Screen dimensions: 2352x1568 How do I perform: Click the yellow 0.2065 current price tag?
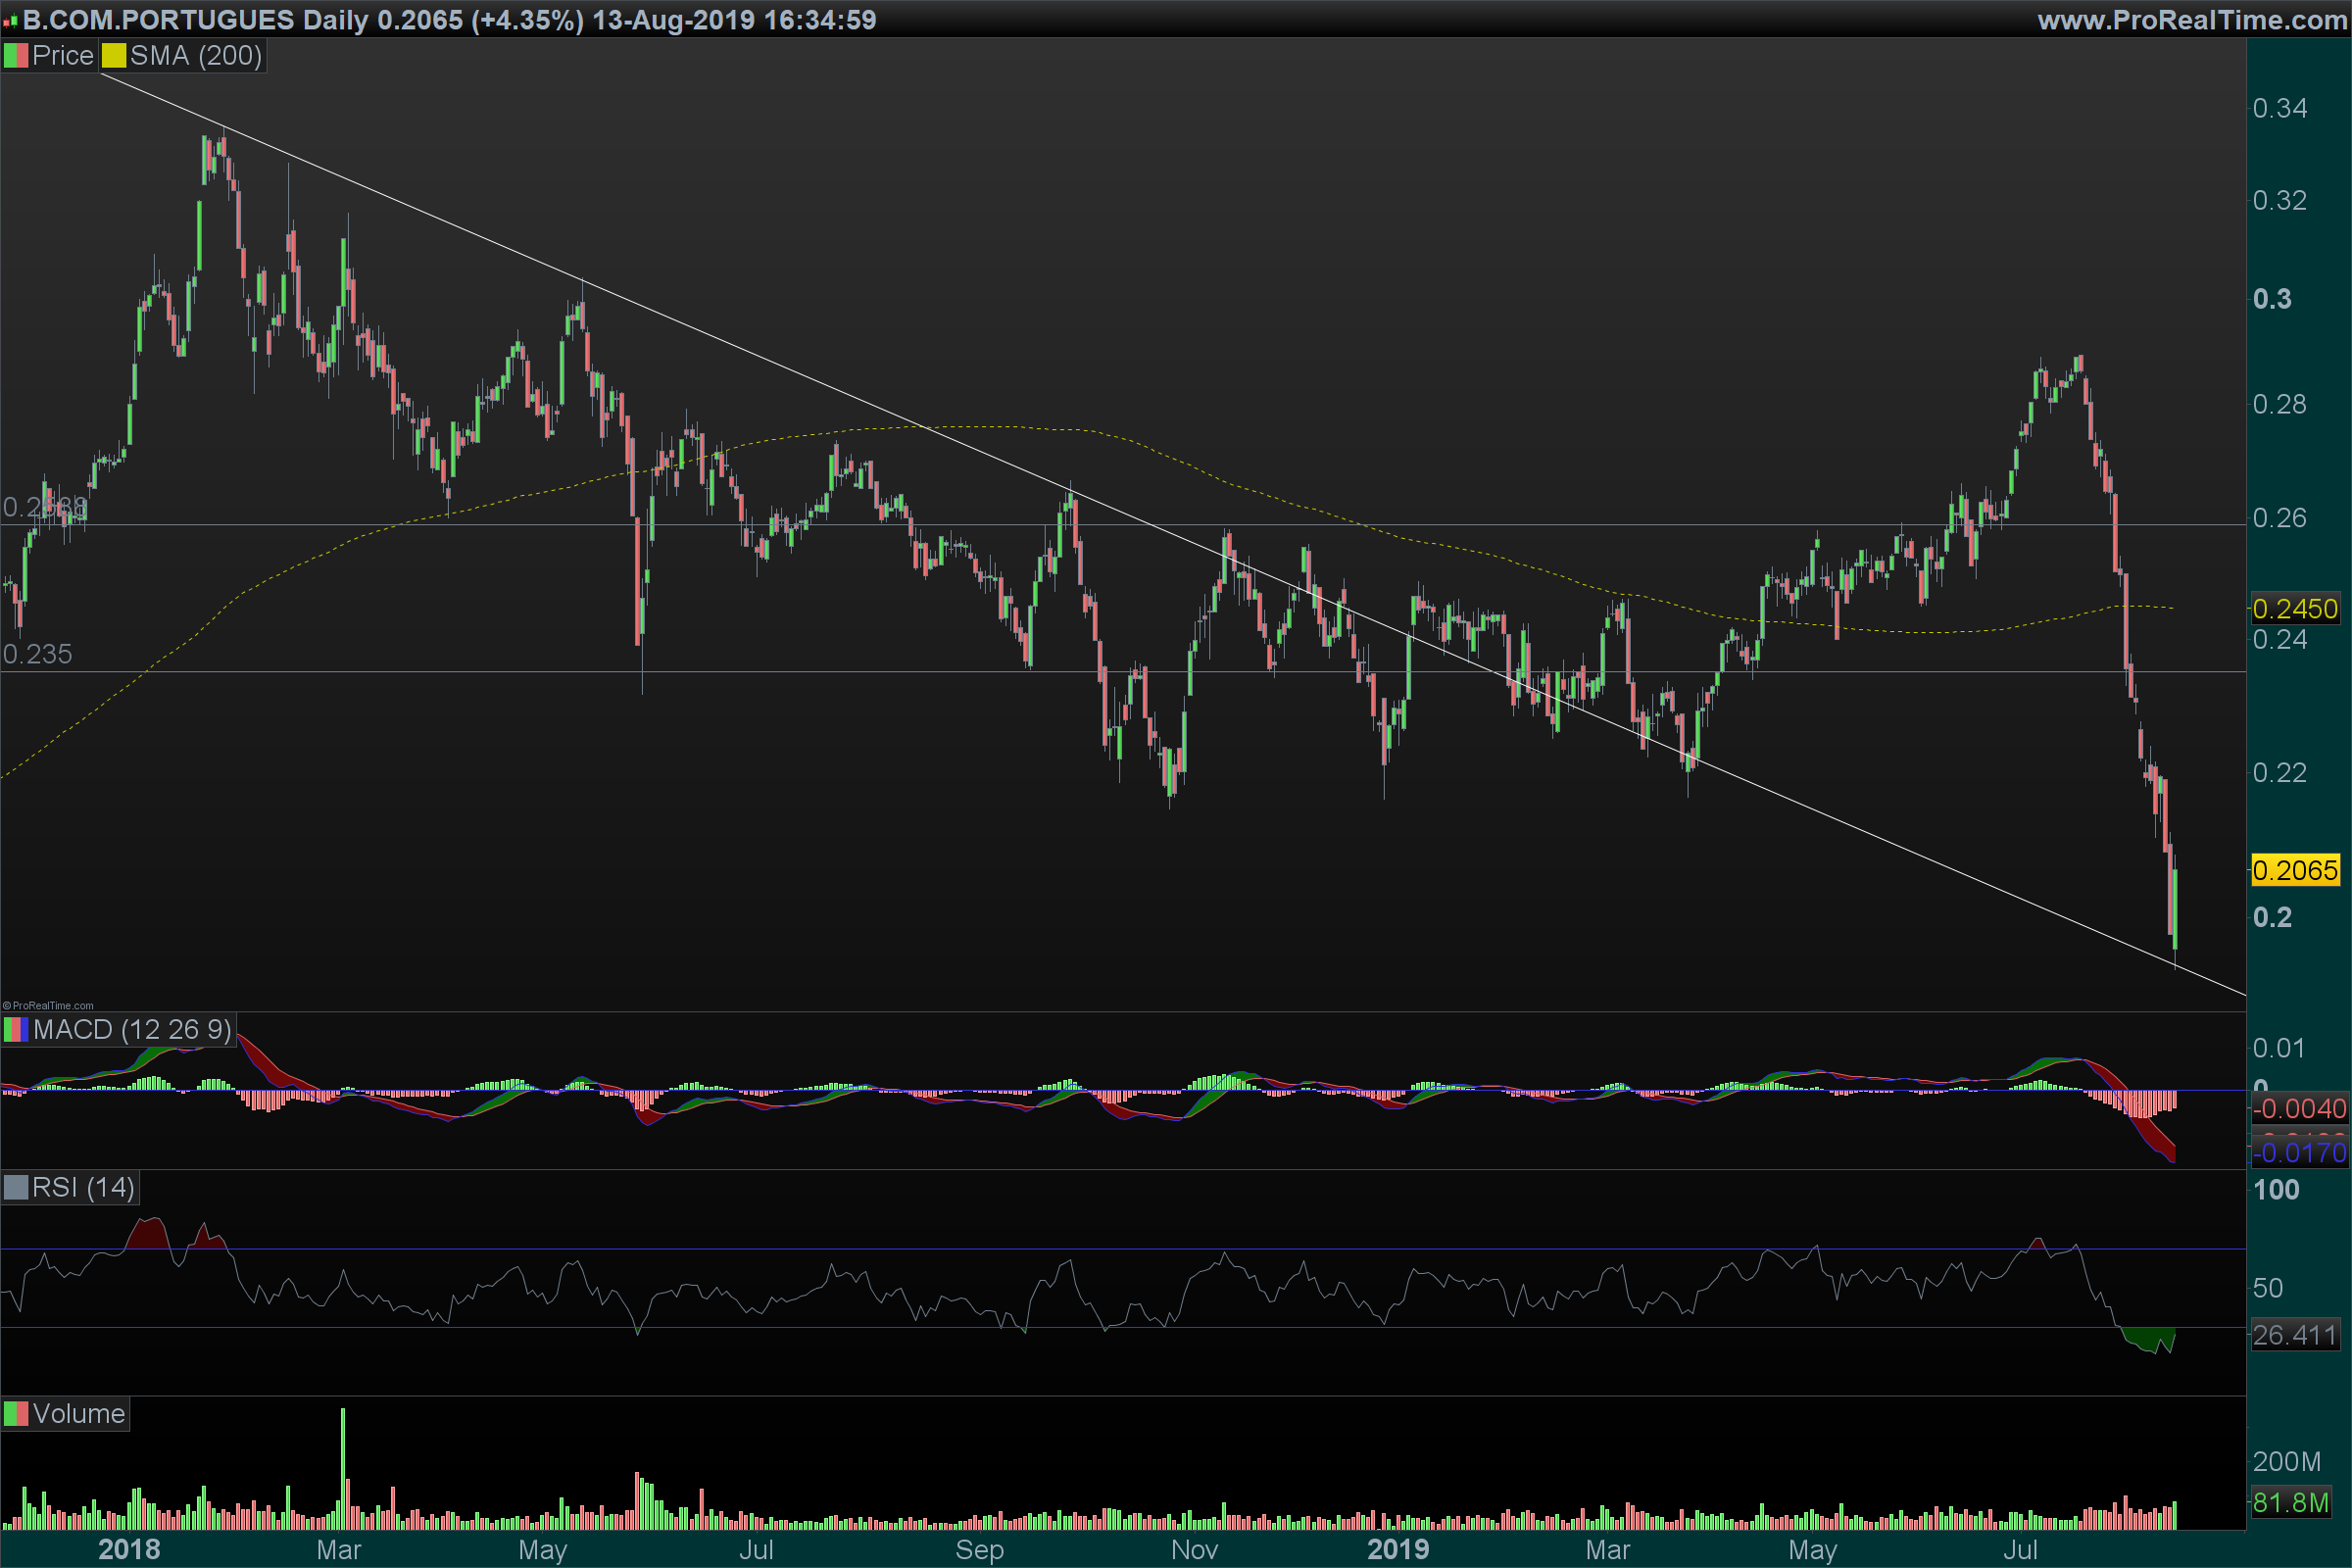[x=2295, y=871]
